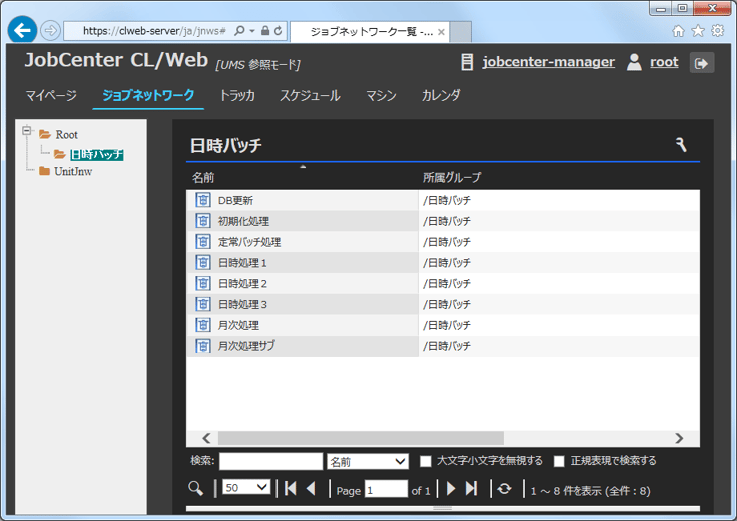
Task: Click the horizontal scrollbar thumb
Action: click(361, 438)
